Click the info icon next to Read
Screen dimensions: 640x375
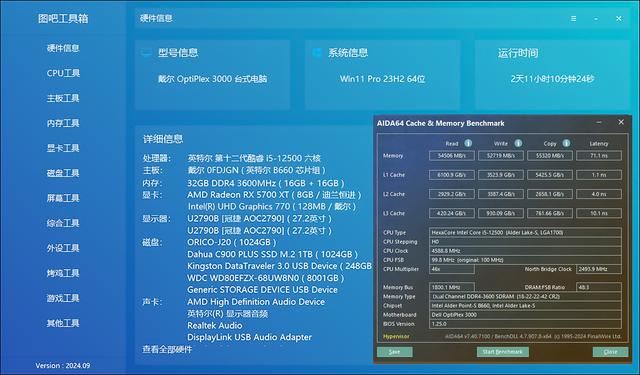pyautogui.click(x=468, y=143)
